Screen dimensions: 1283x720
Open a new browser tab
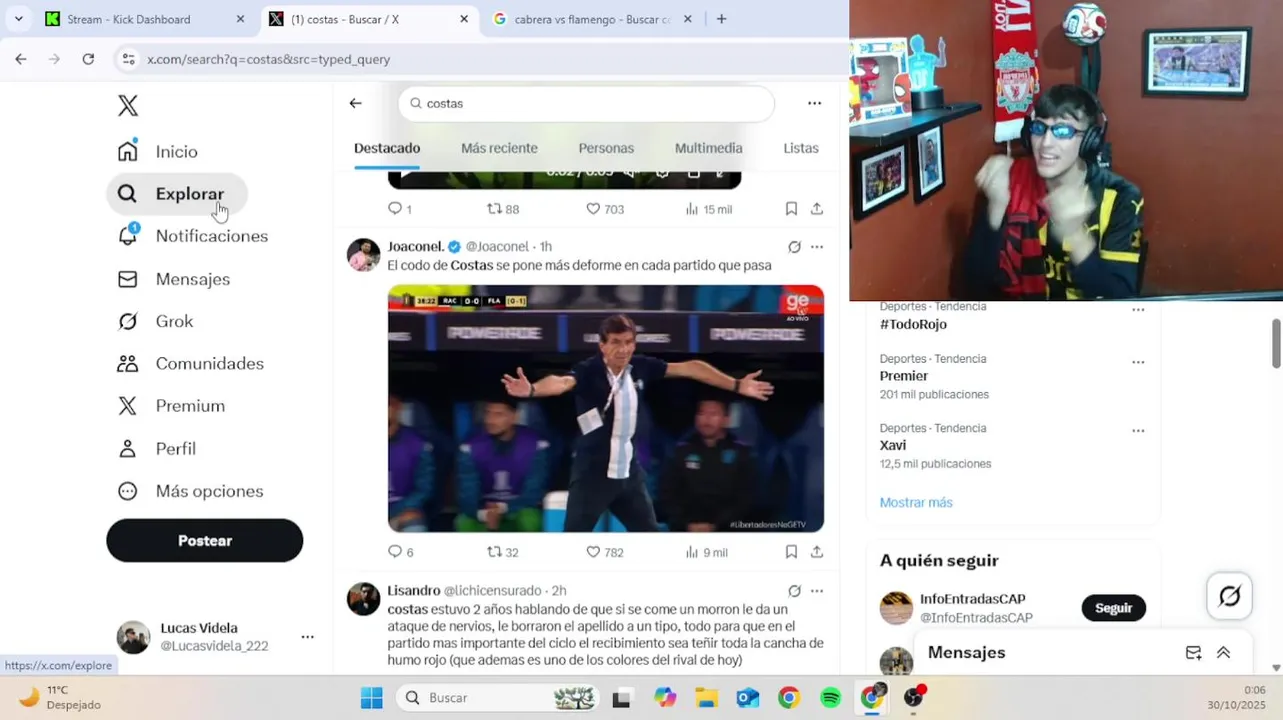pyautogui.click(x=721, y=19)
